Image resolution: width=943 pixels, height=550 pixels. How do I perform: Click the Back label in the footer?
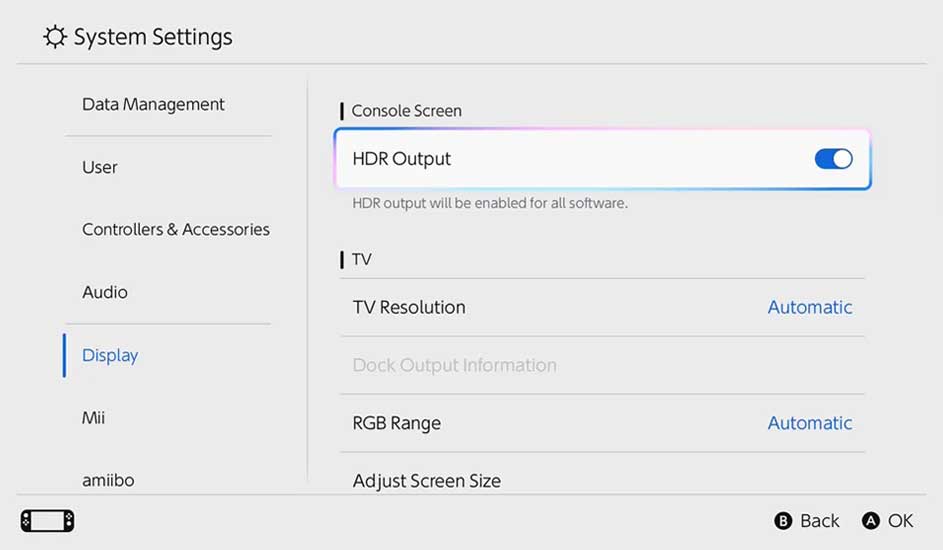tap(819, 521)
